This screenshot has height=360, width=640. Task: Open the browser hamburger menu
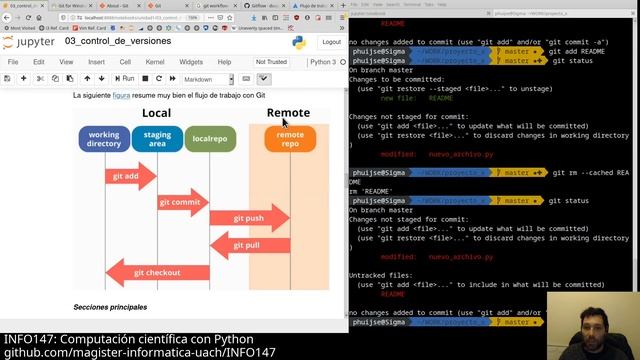pos(342,18)
